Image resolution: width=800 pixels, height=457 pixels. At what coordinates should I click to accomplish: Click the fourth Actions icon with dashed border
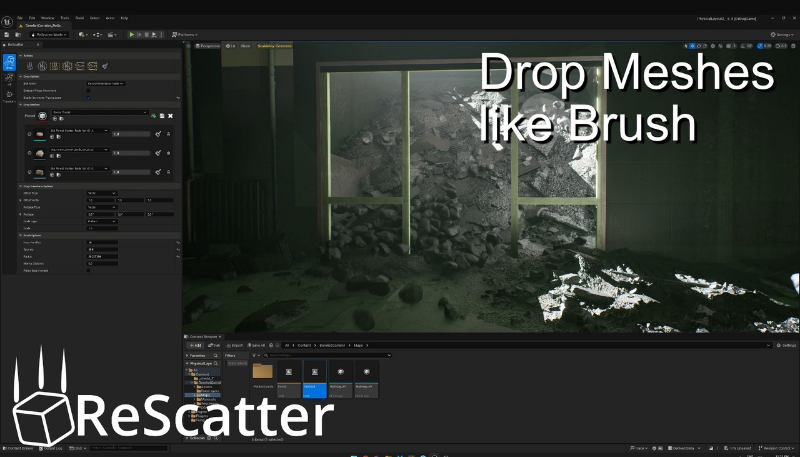pos(67,66)
